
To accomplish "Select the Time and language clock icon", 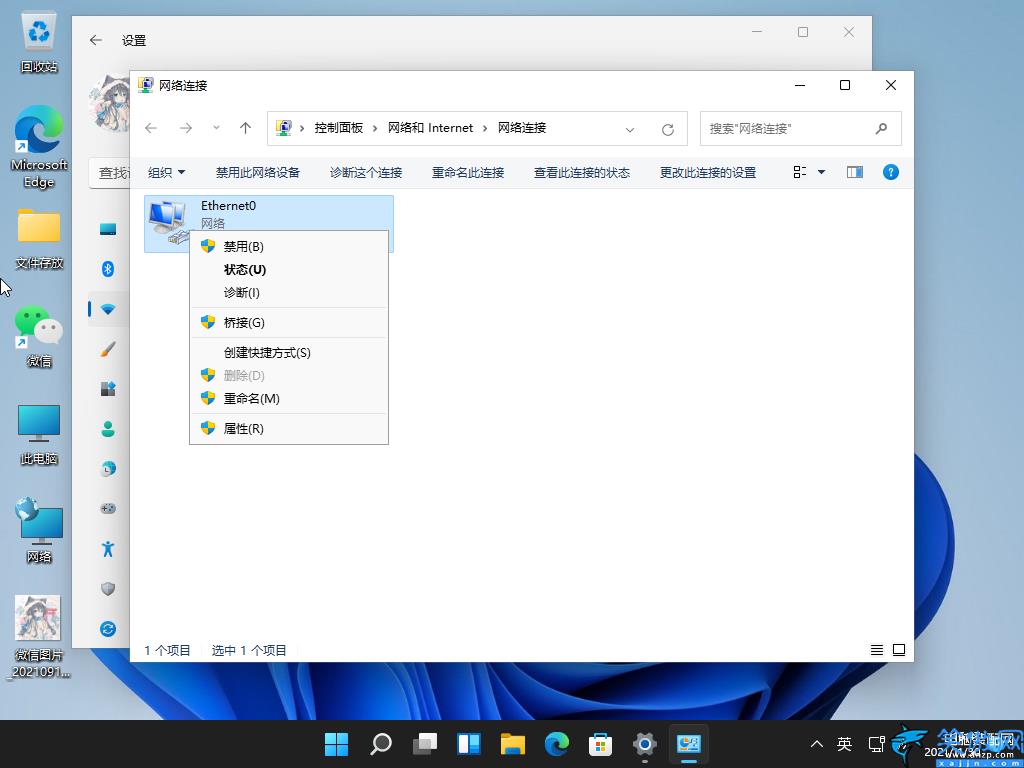I will (x=108, y=468).
